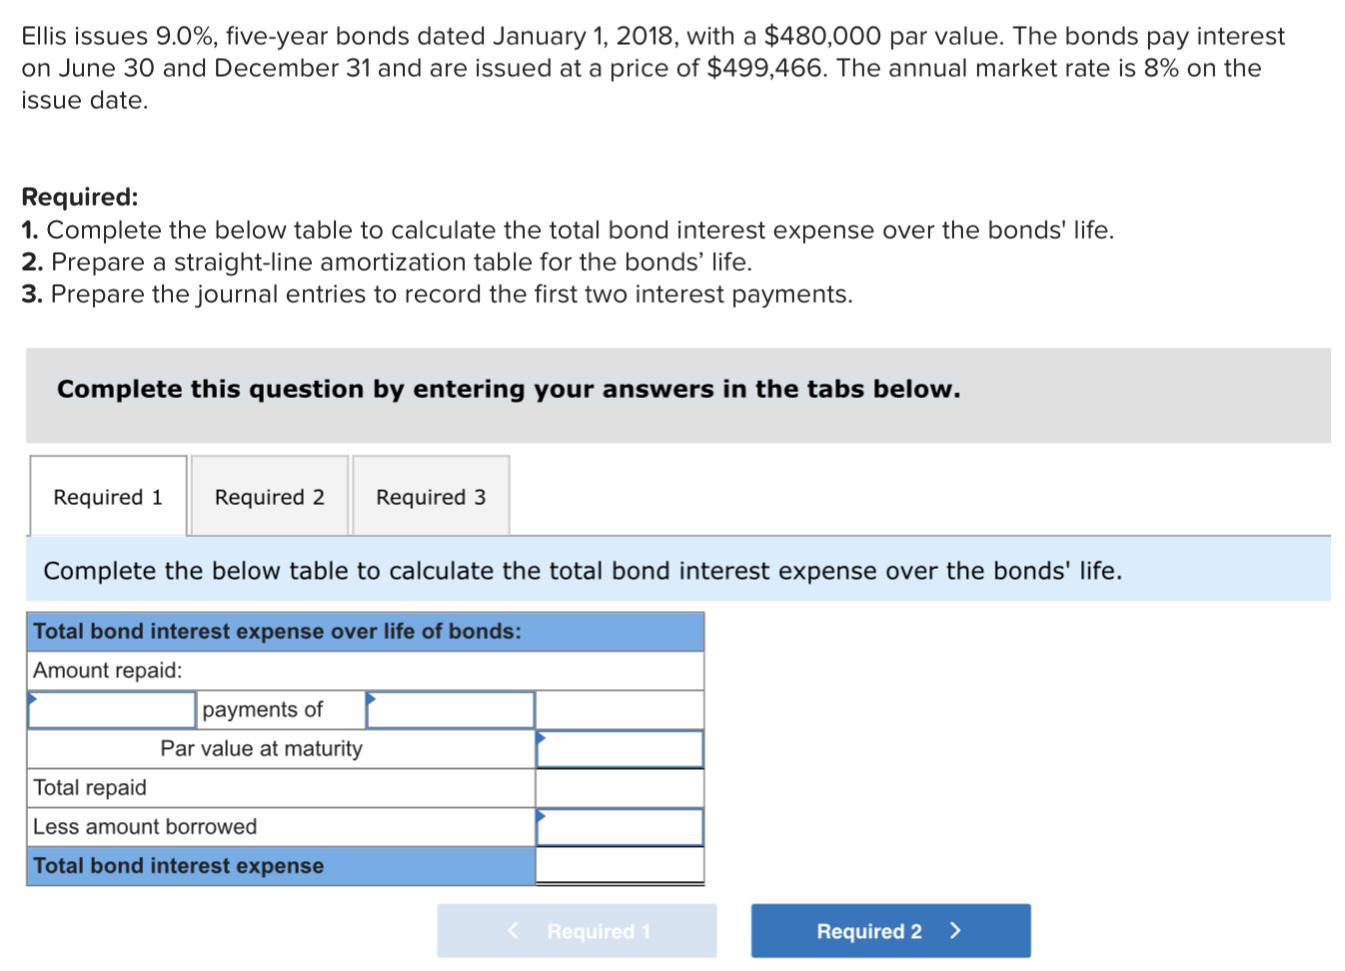This screenshot has height=971, width=1345.
Task: Click the disabled Required 1 back button
Action: pyautogui.click(x=577, y=930)
